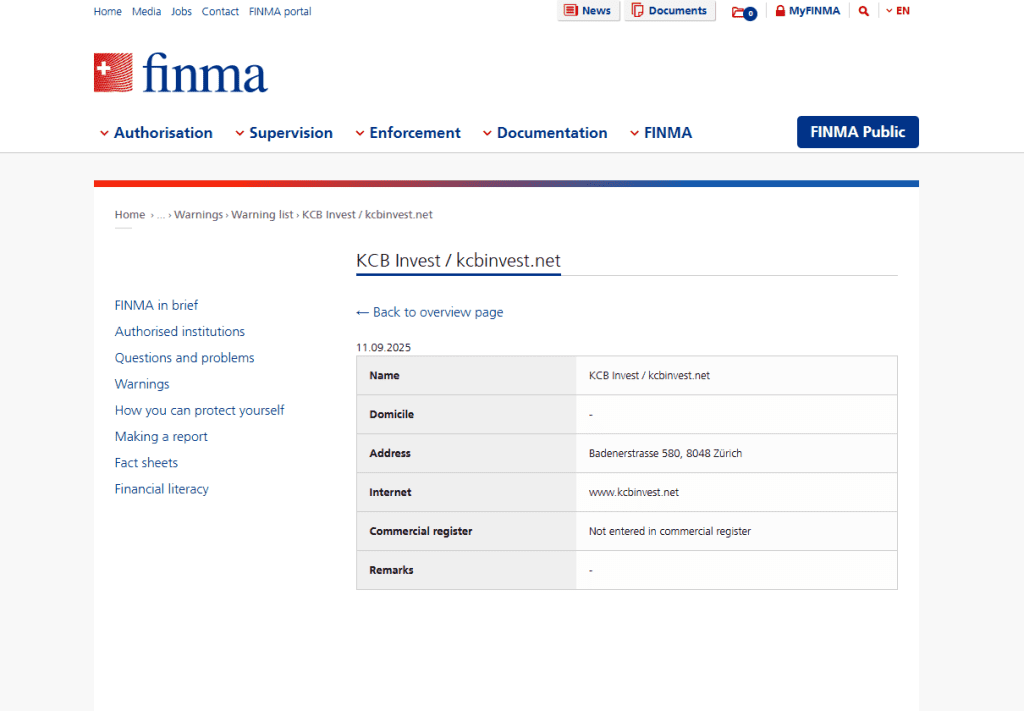The width and height of the screenshot is (1024, 711).
Task: Open Fact sheets sidebar link
Action: coord(146,462)
